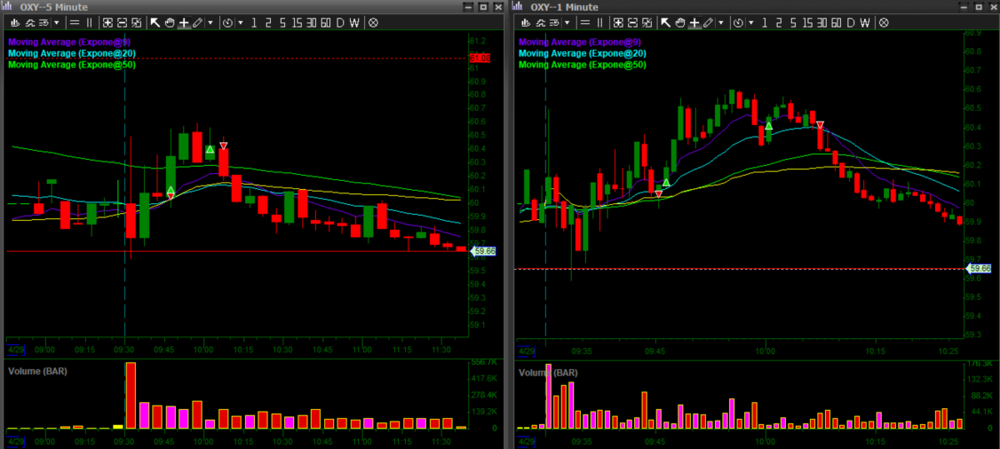Click the circled X icon in 5 Minute toolbar
The image size is (1000, 449).
[373, 21]
